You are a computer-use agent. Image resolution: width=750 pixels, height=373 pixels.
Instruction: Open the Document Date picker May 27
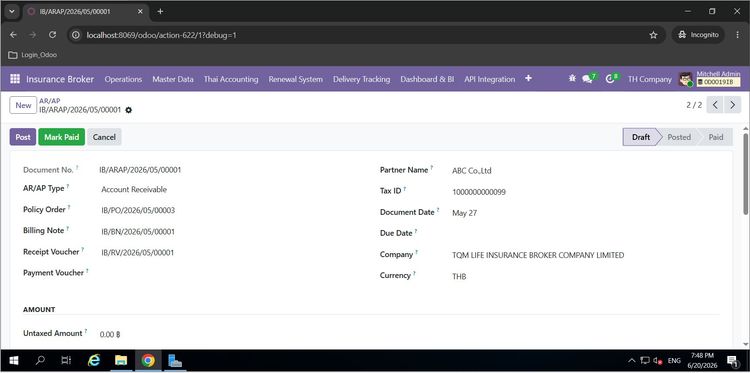click(x=585, y=213)
